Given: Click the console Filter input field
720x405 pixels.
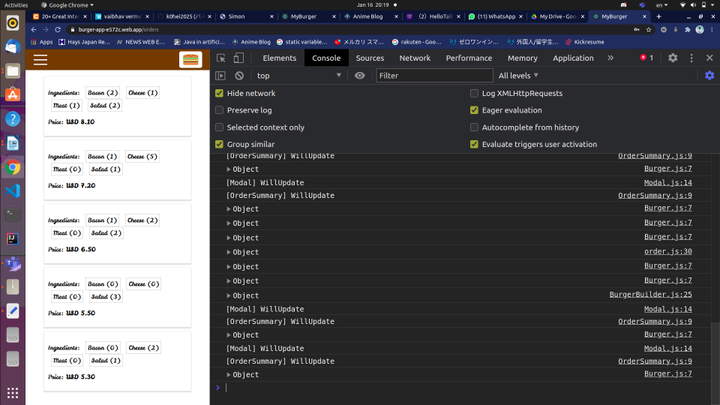Looking at the screenshot, I should click(433, 76).
